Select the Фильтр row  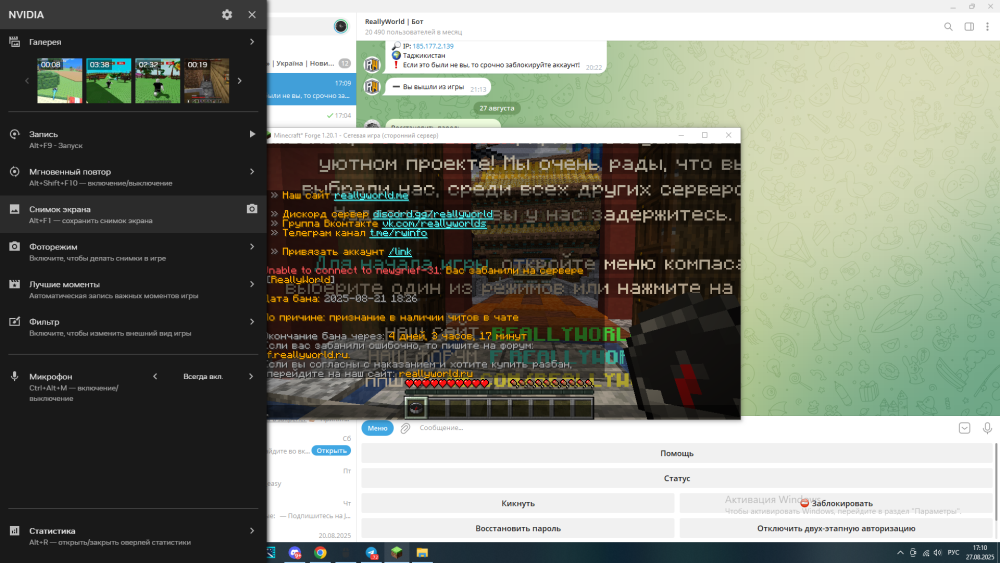coord(133,327)
